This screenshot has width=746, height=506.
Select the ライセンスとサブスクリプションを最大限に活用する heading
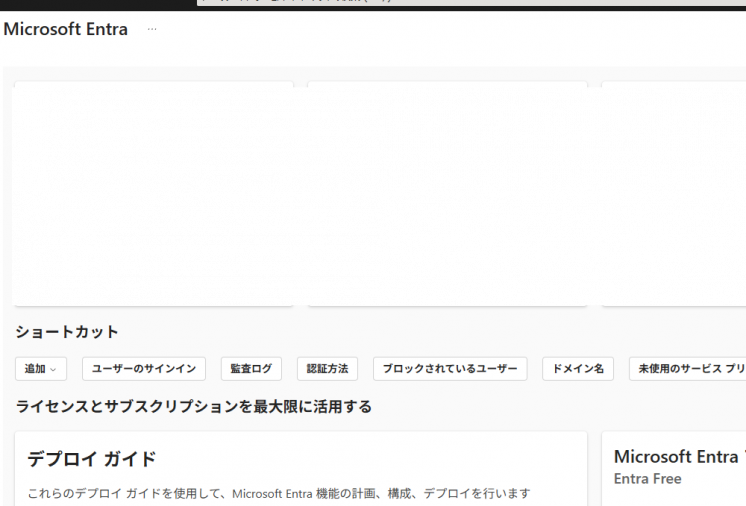(194, 406)
